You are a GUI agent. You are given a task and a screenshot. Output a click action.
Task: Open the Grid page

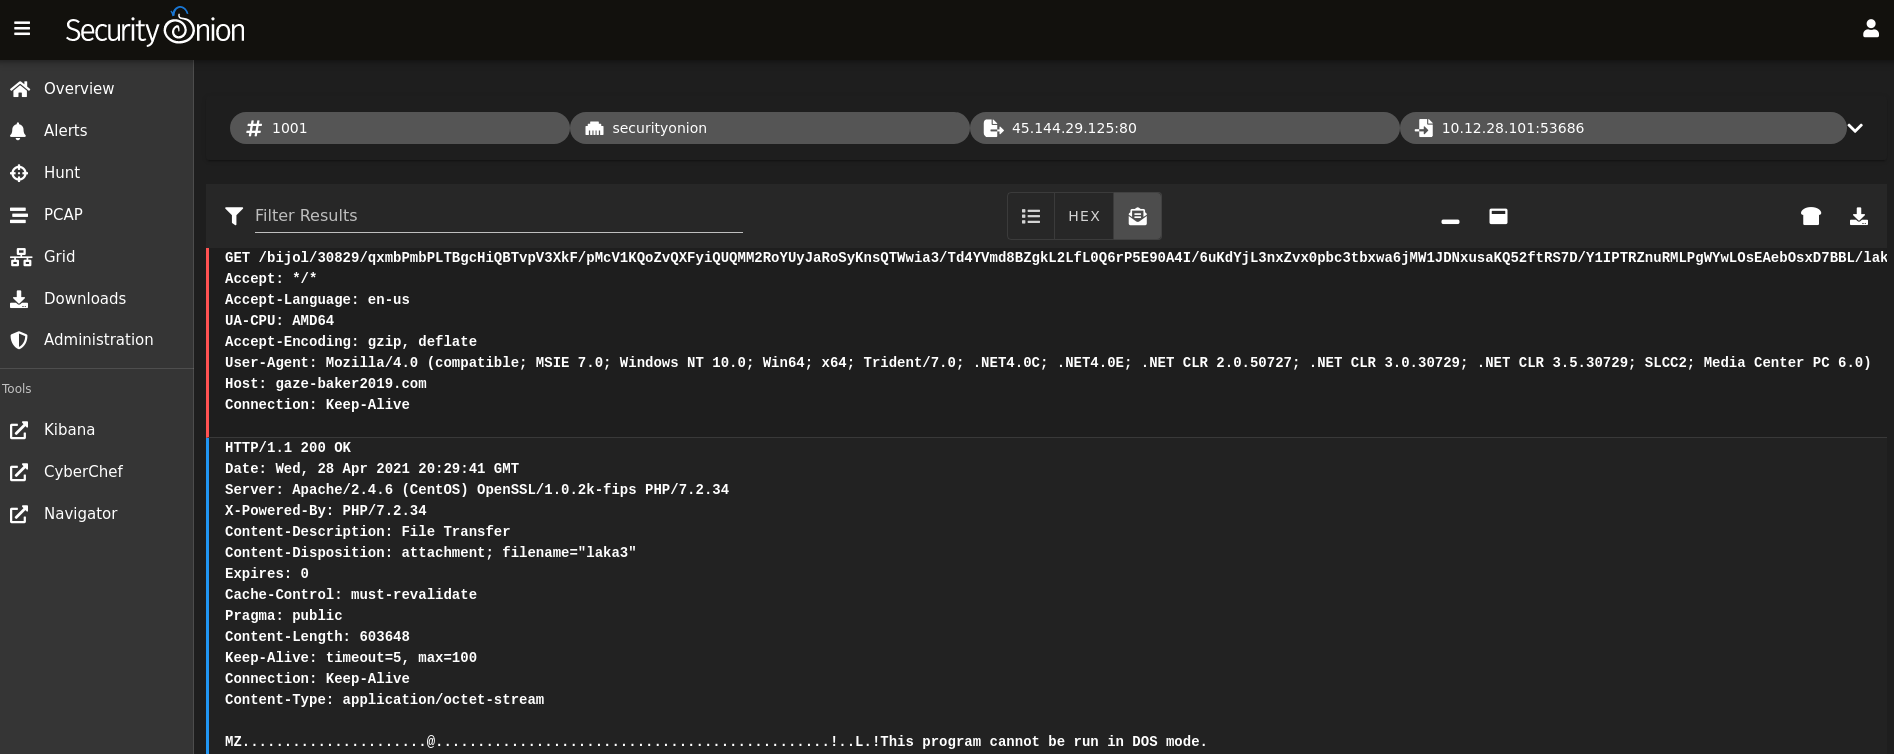point(96,257)
